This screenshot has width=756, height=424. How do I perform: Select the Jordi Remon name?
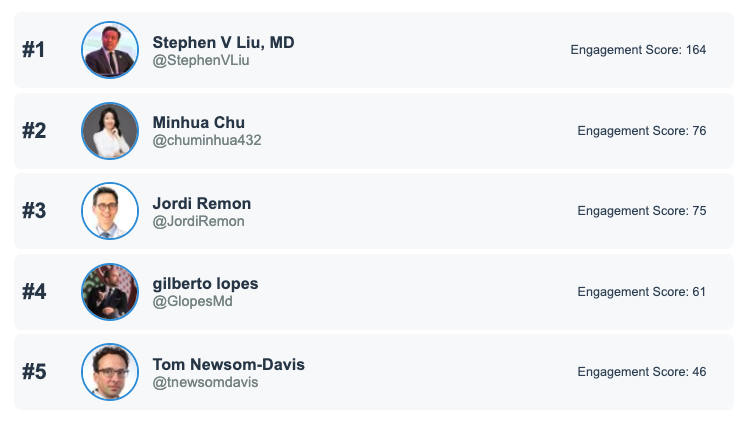click(201, 203)
